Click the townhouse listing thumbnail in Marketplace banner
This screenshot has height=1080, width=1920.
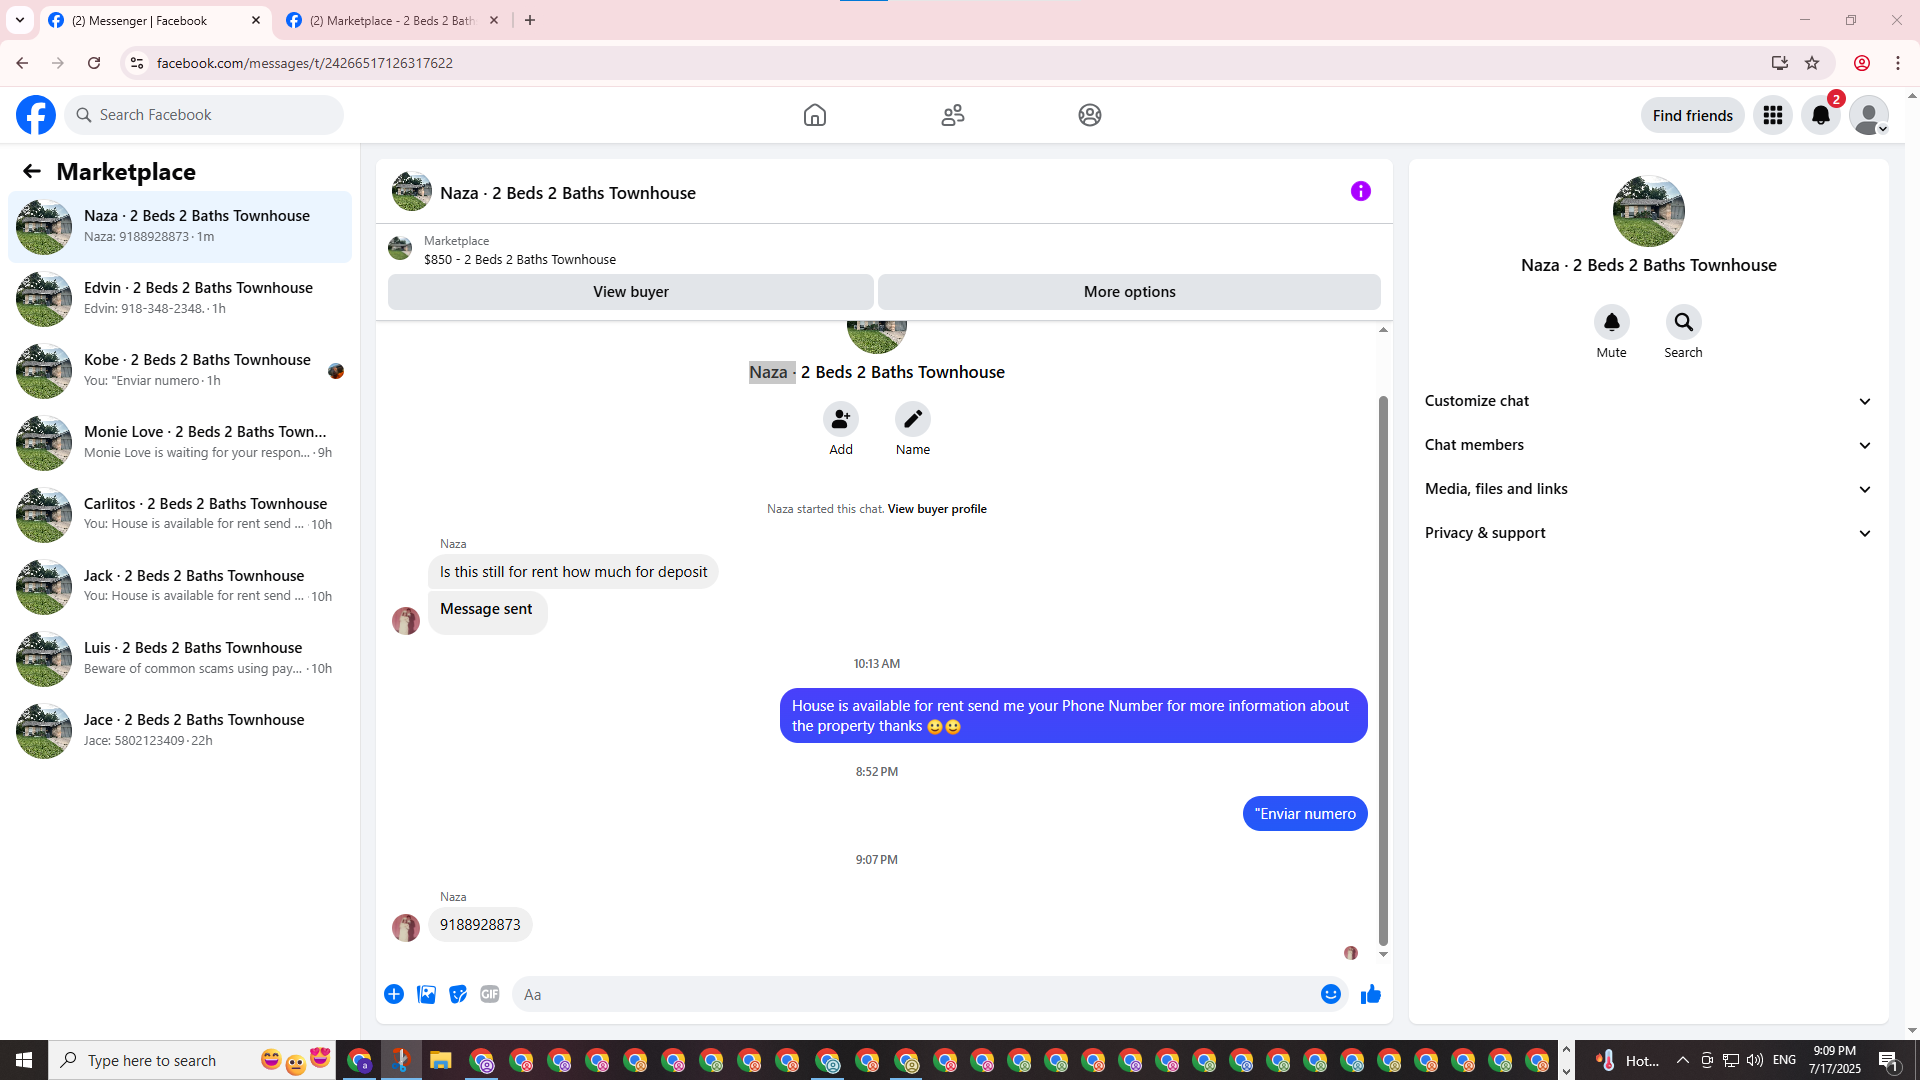click(x=400, y=248)
